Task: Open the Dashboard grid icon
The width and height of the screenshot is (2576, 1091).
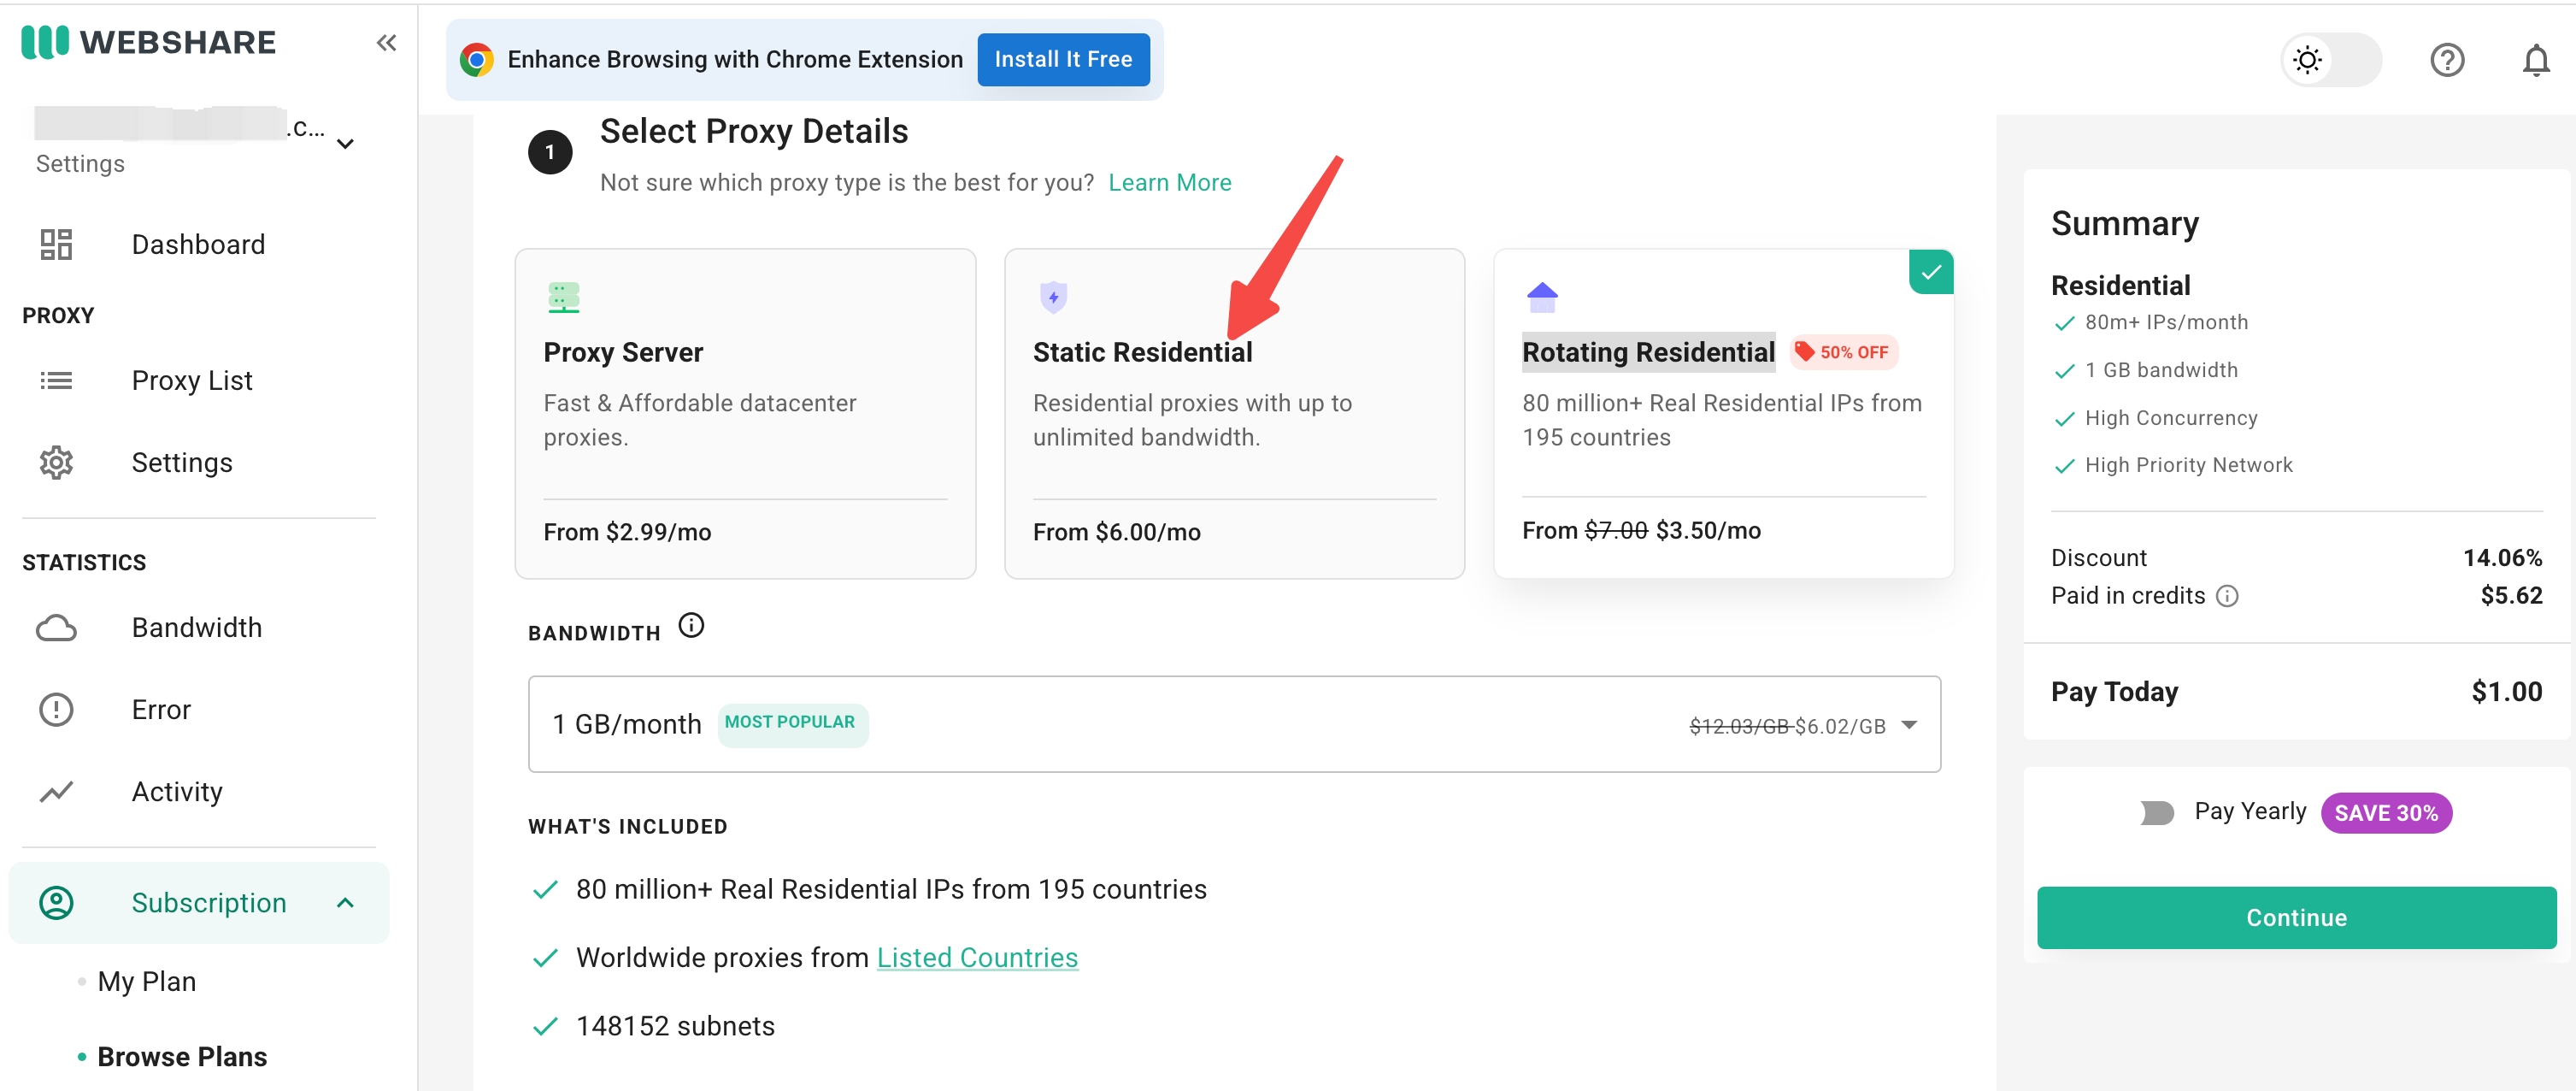Action: point(56,244)
